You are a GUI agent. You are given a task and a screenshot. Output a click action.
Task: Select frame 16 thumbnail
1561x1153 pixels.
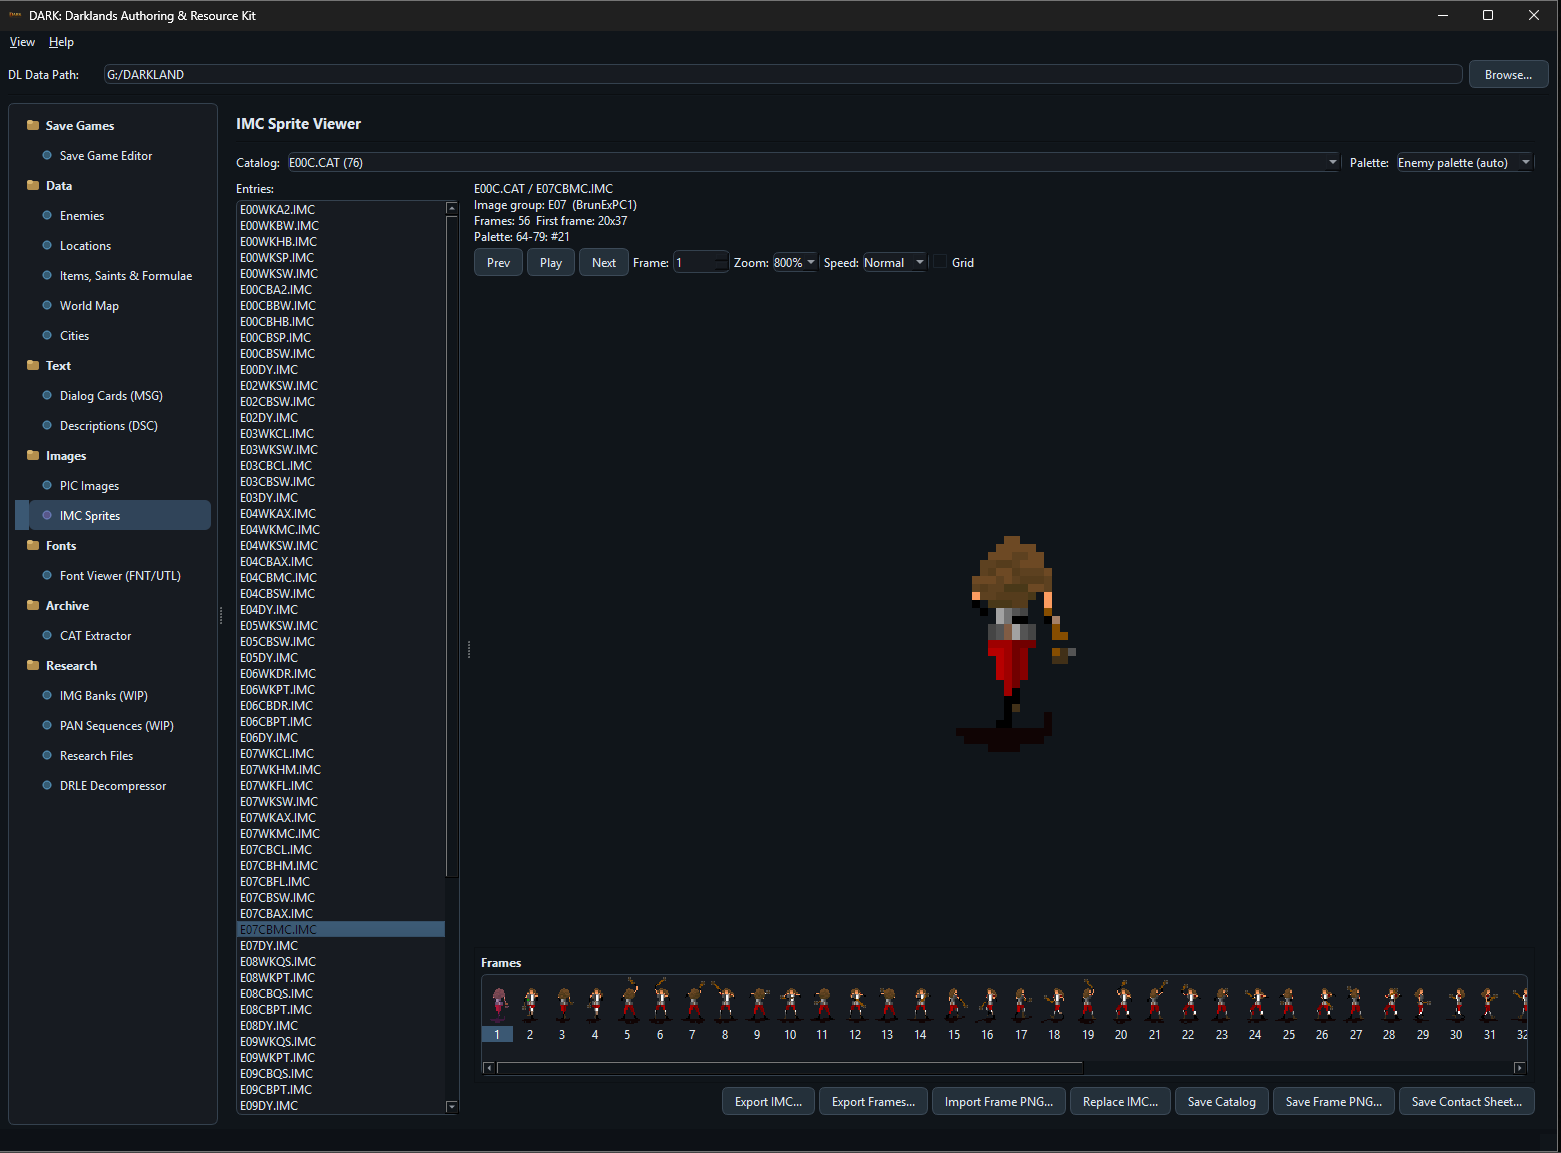coord(987,1012)
